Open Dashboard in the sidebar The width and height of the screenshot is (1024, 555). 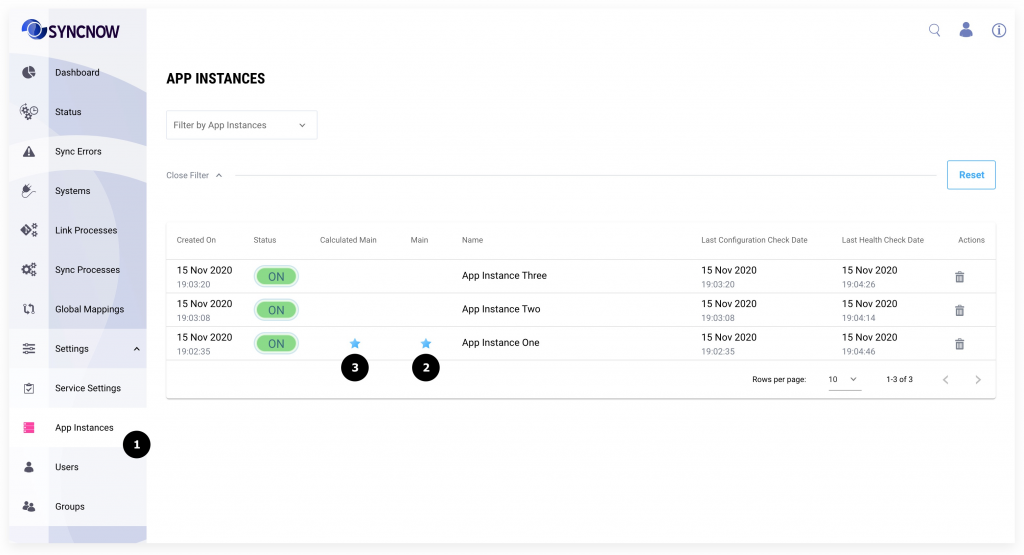click(x=77, y=72)
